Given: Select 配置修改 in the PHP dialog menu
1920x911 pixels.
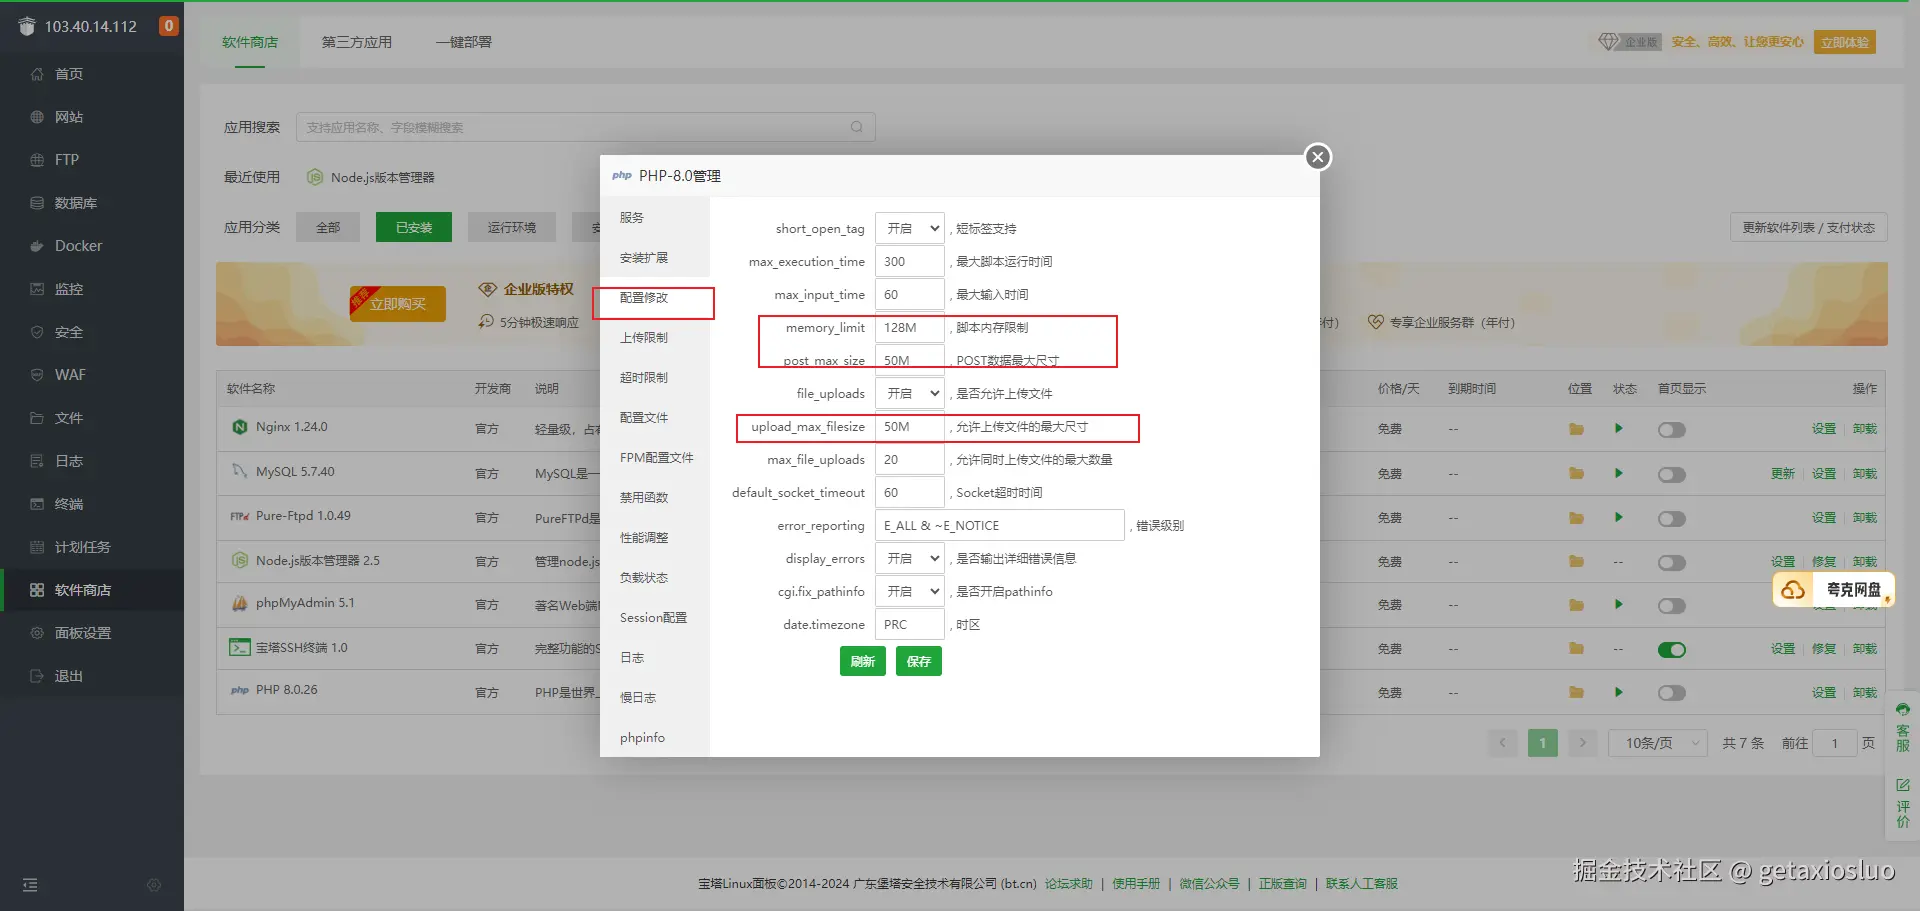Looking at the screenshot, I should 655,297.
